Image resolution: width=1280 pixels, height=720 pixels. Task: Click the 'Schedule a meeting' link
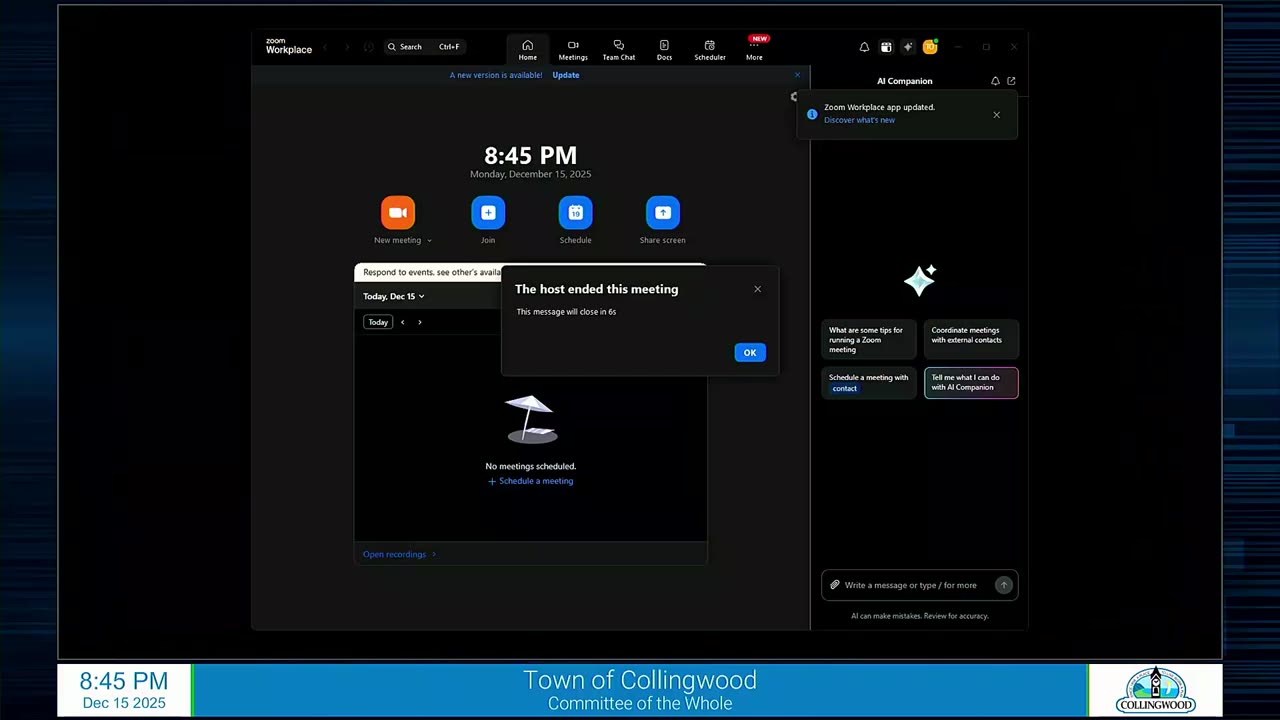tap(530, 481)
